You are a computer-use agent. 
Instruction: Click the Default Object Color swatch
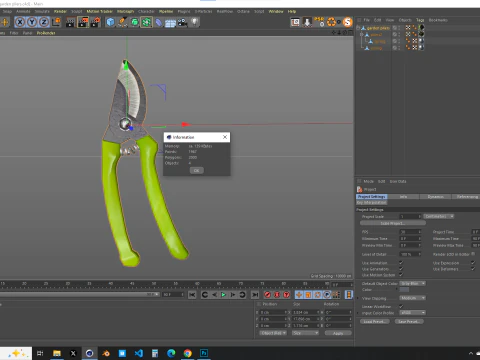[x=404, y=290]
